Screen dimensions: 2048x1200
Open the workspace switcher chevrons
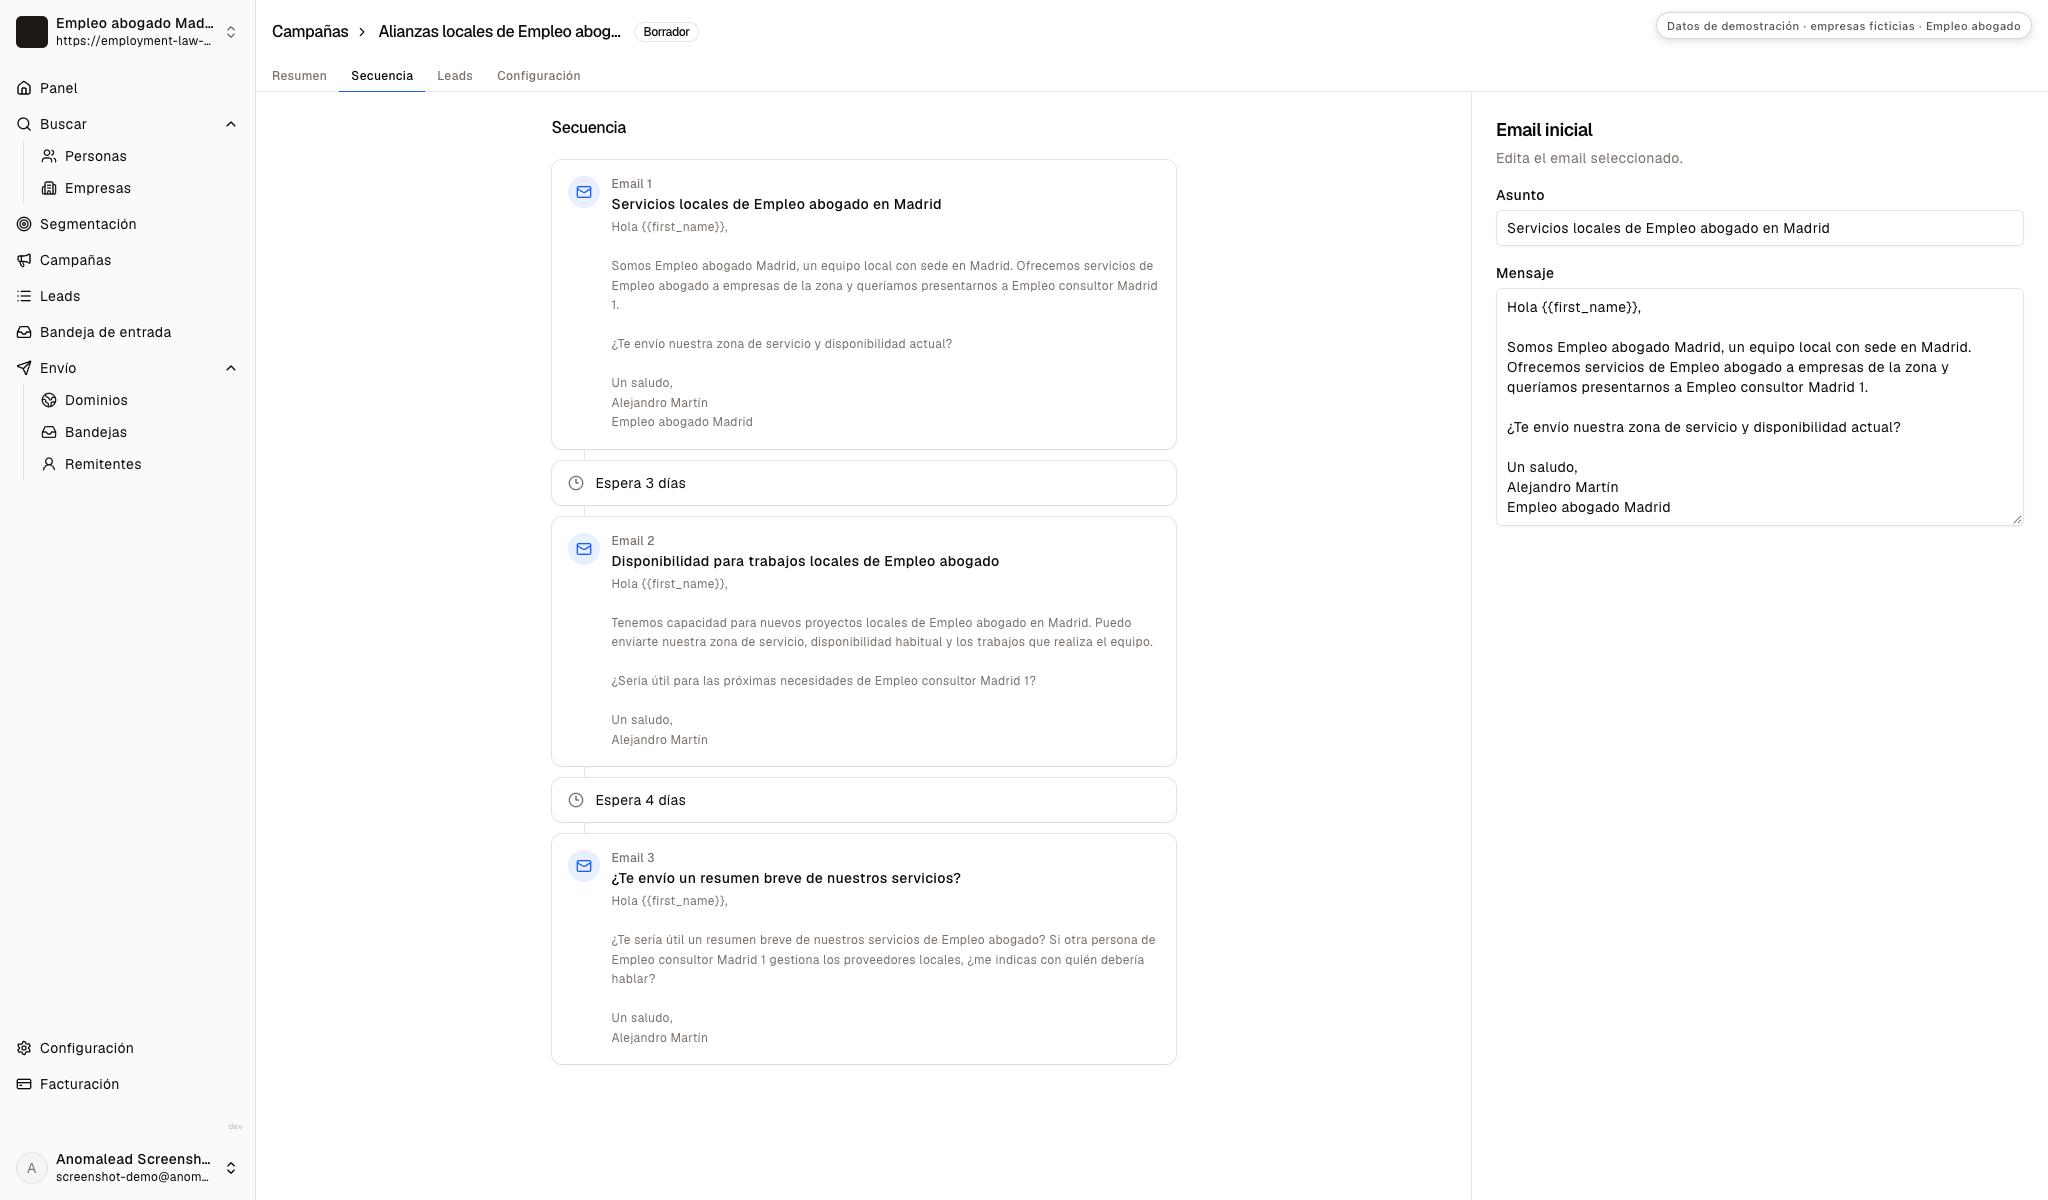(231, 32)
